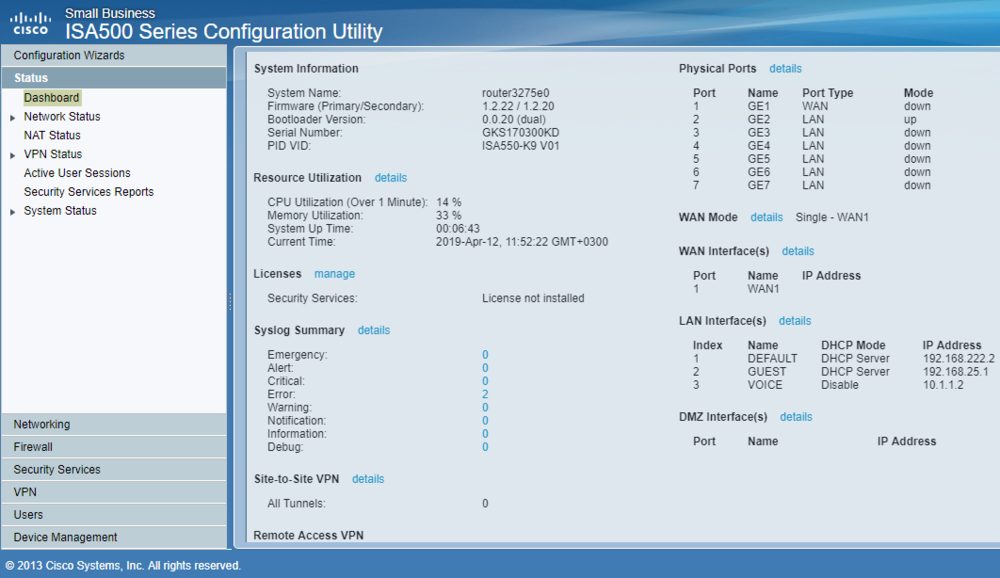Open the Configuration Wizards menu section
Screen dimensions: 1000x578
(69, 55)
